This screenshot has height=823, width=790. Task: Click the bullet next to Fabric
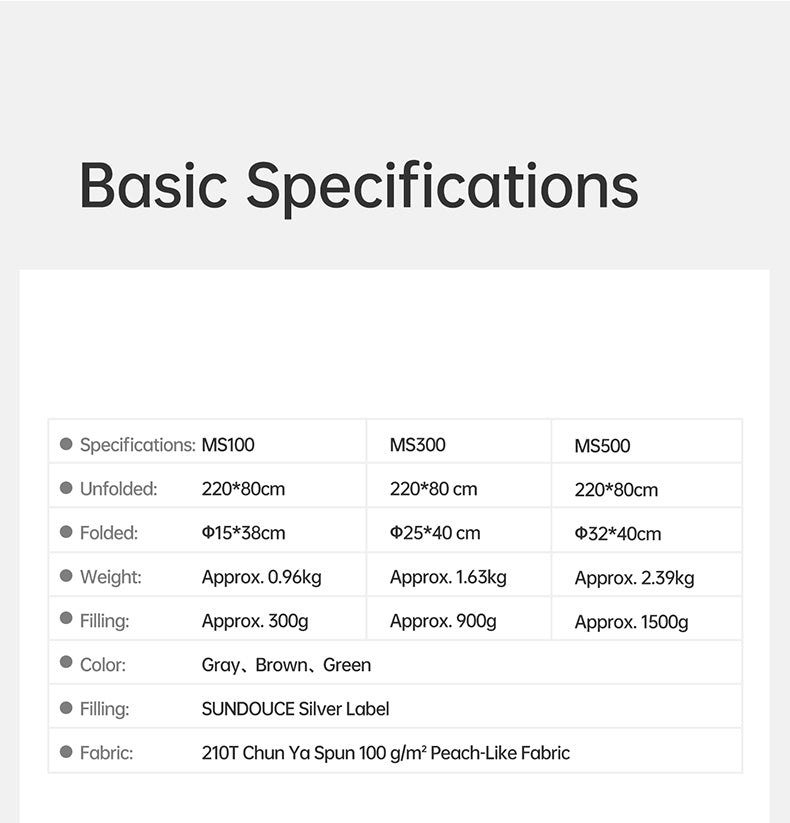pos(66,752)
